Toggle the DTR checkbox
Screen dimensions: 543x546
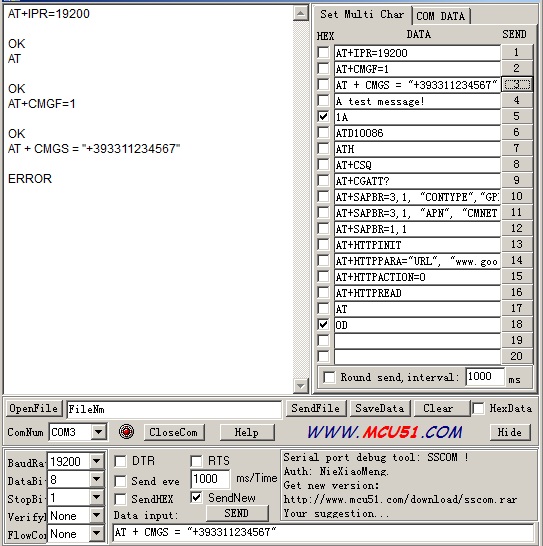coord(121,461)
